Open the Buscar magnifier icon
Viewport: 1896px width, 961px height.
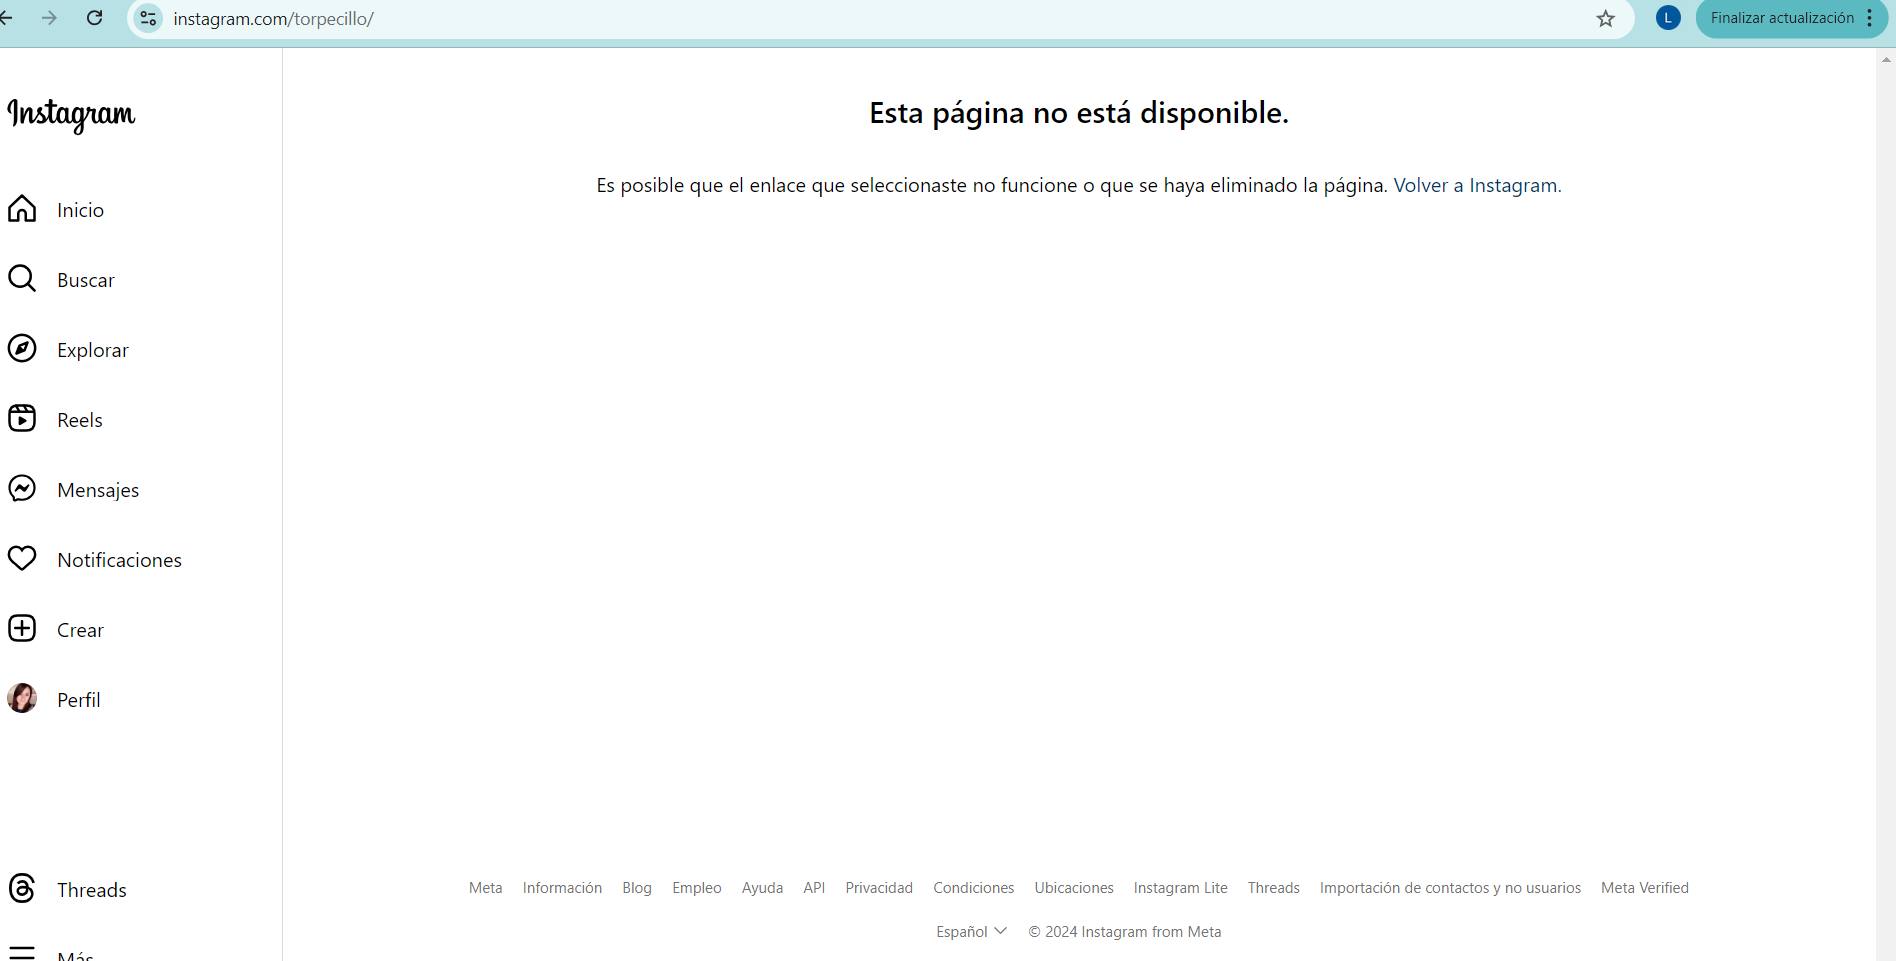point(22,279)
